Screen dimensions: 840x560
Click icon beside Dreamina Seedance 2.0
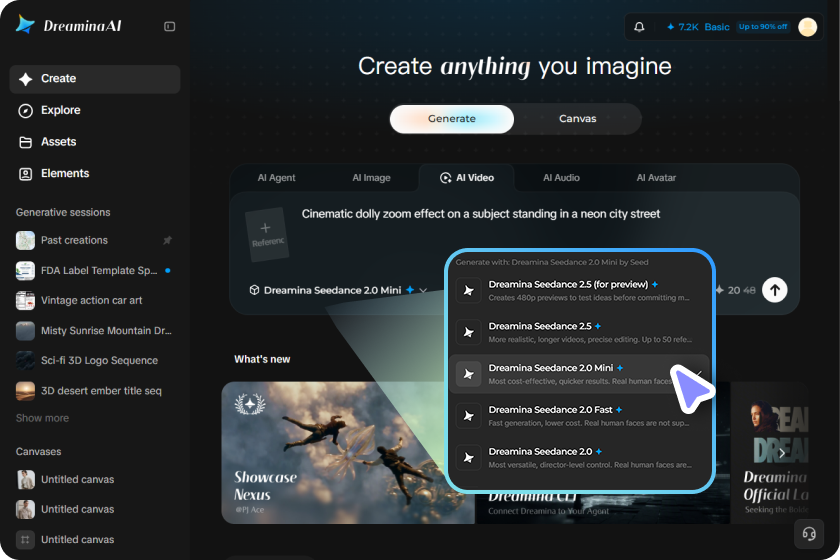(x=469, y=458)
